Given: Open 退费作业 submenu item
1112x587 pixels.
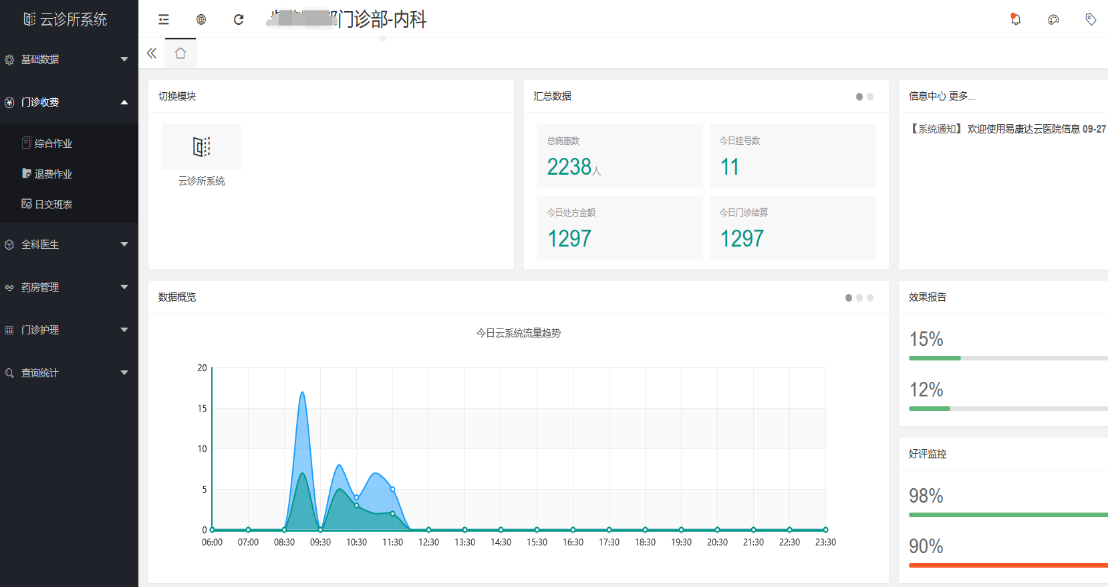Looking at the screenshot, I should (53, 174).
